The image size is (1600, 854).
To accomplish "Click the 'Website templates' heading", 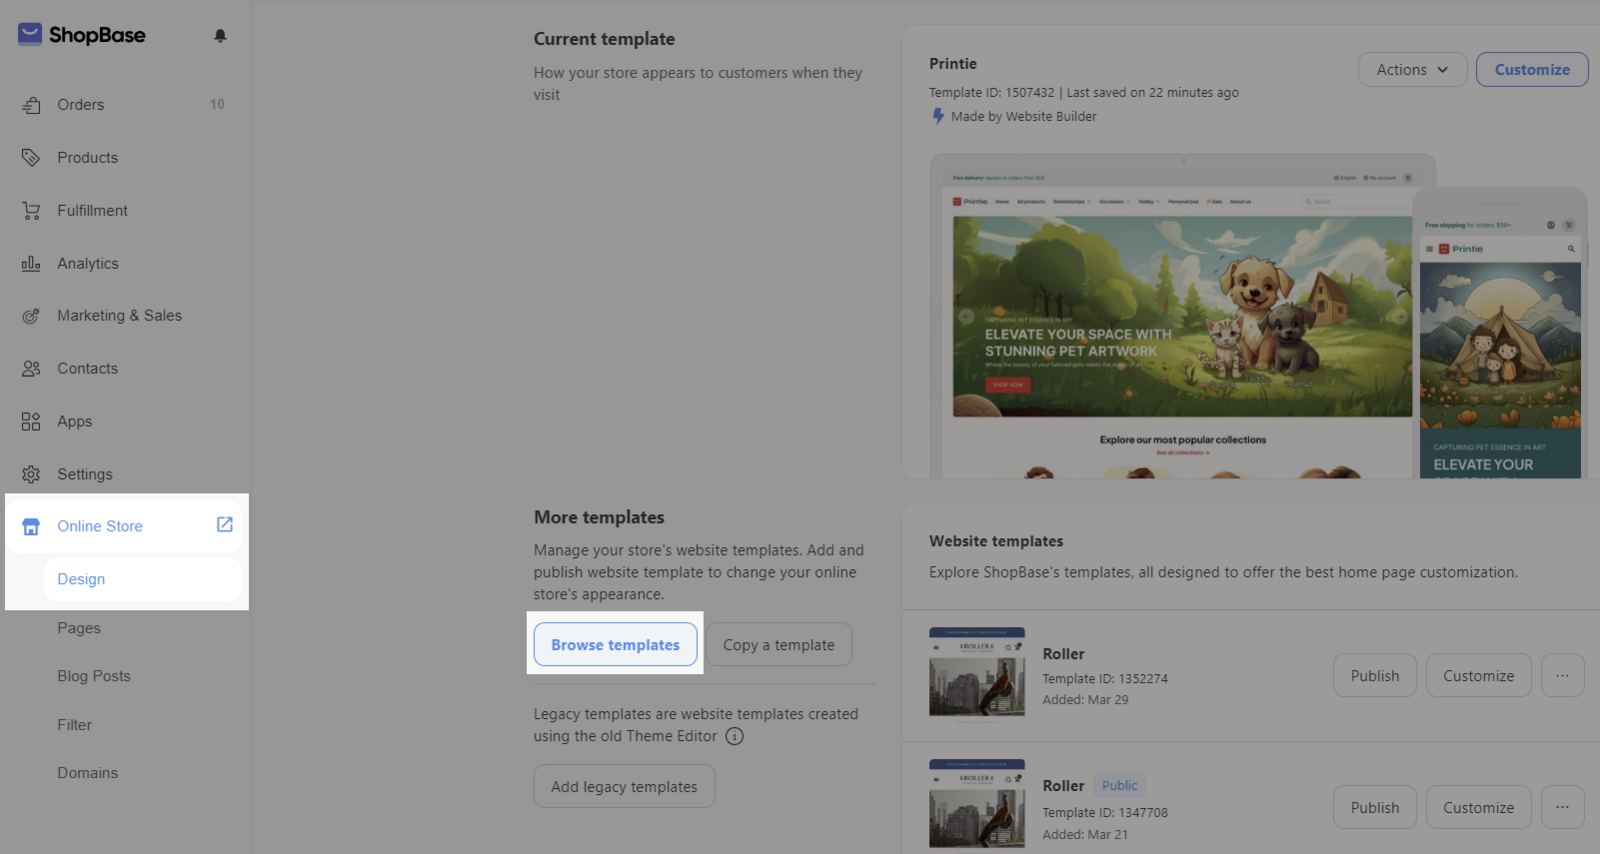I will 996,541.
